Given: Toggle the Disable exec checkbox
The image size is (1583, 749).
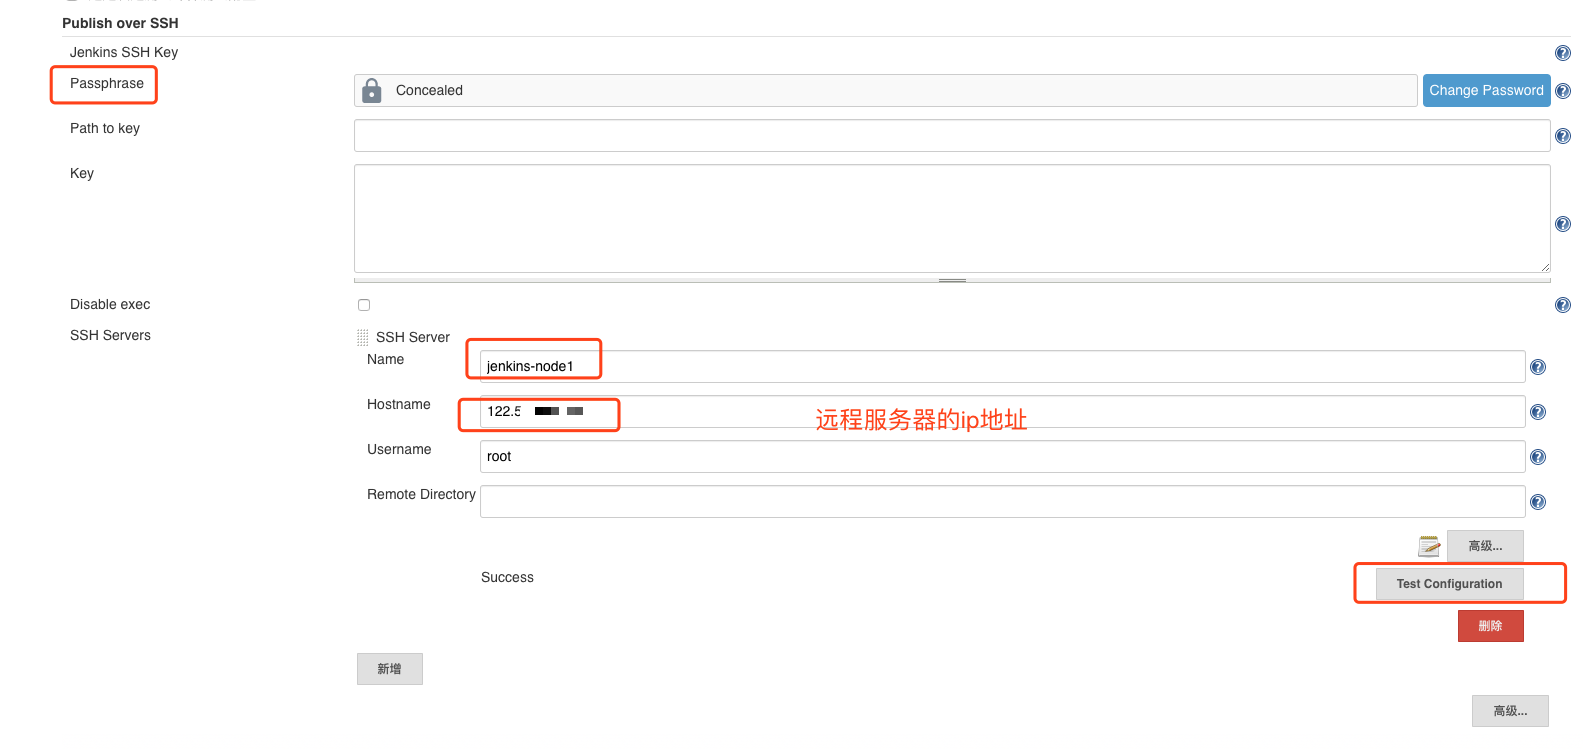Looking at the screenshot, I should point(364,305).
